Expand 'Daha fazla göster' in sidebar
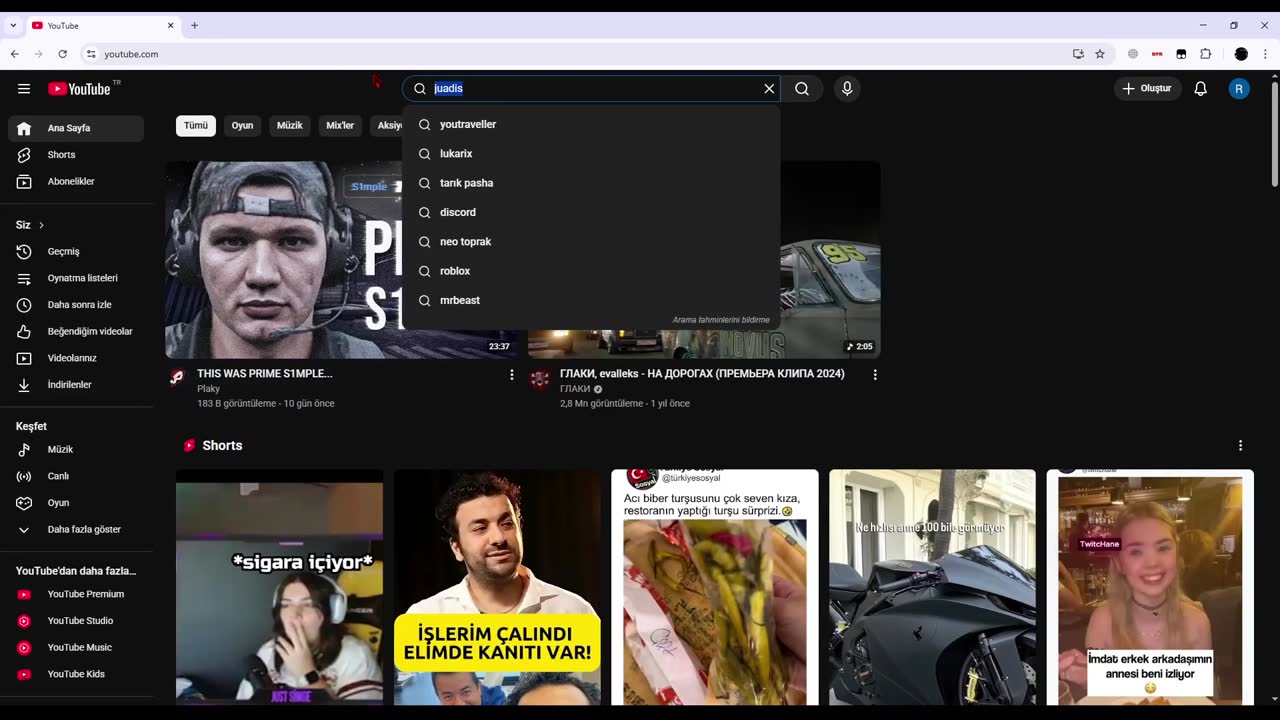This screenshot has width=1280, height=720. pos(83,529)
